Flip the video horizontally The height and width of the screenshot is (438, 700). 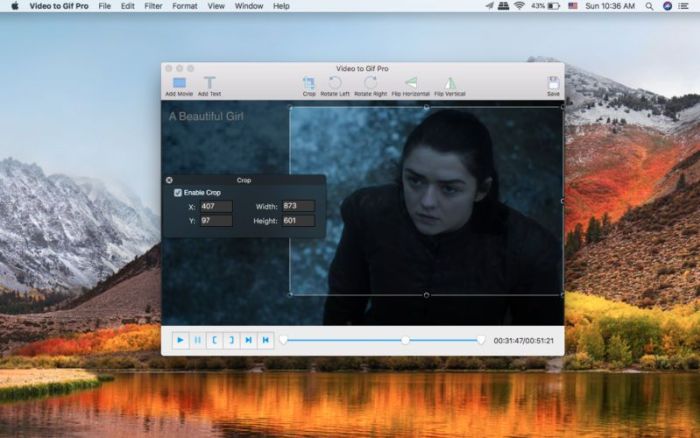click(410, 84)
